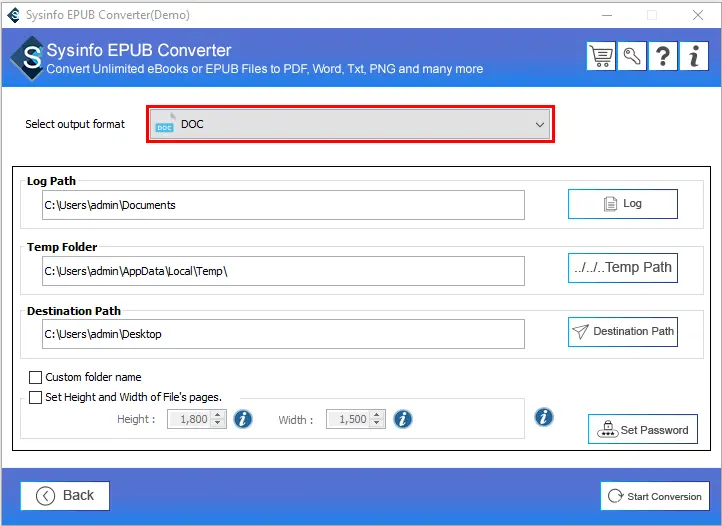The height and width of the screenshot is (526, 722).
Task: Increase the Height spinner value
Action: (218, 415)
